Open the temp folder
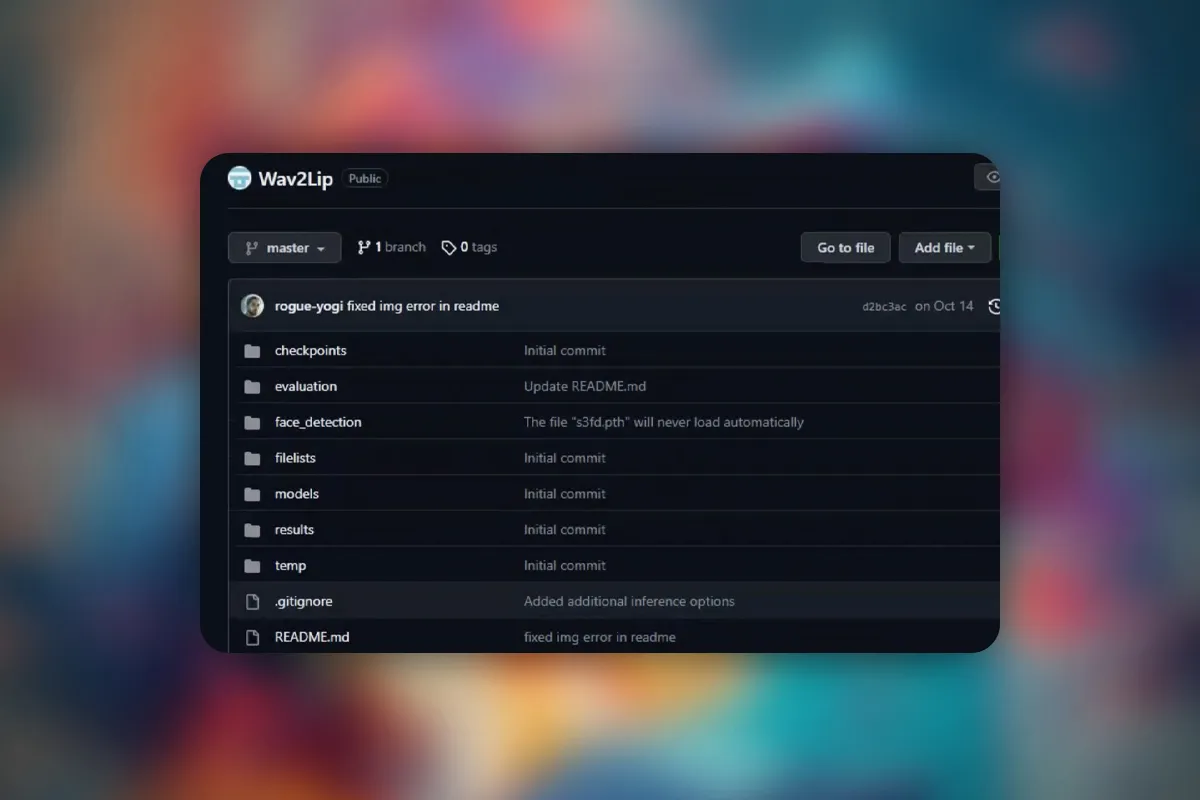The image size is (1200, 800). (291, 566)
